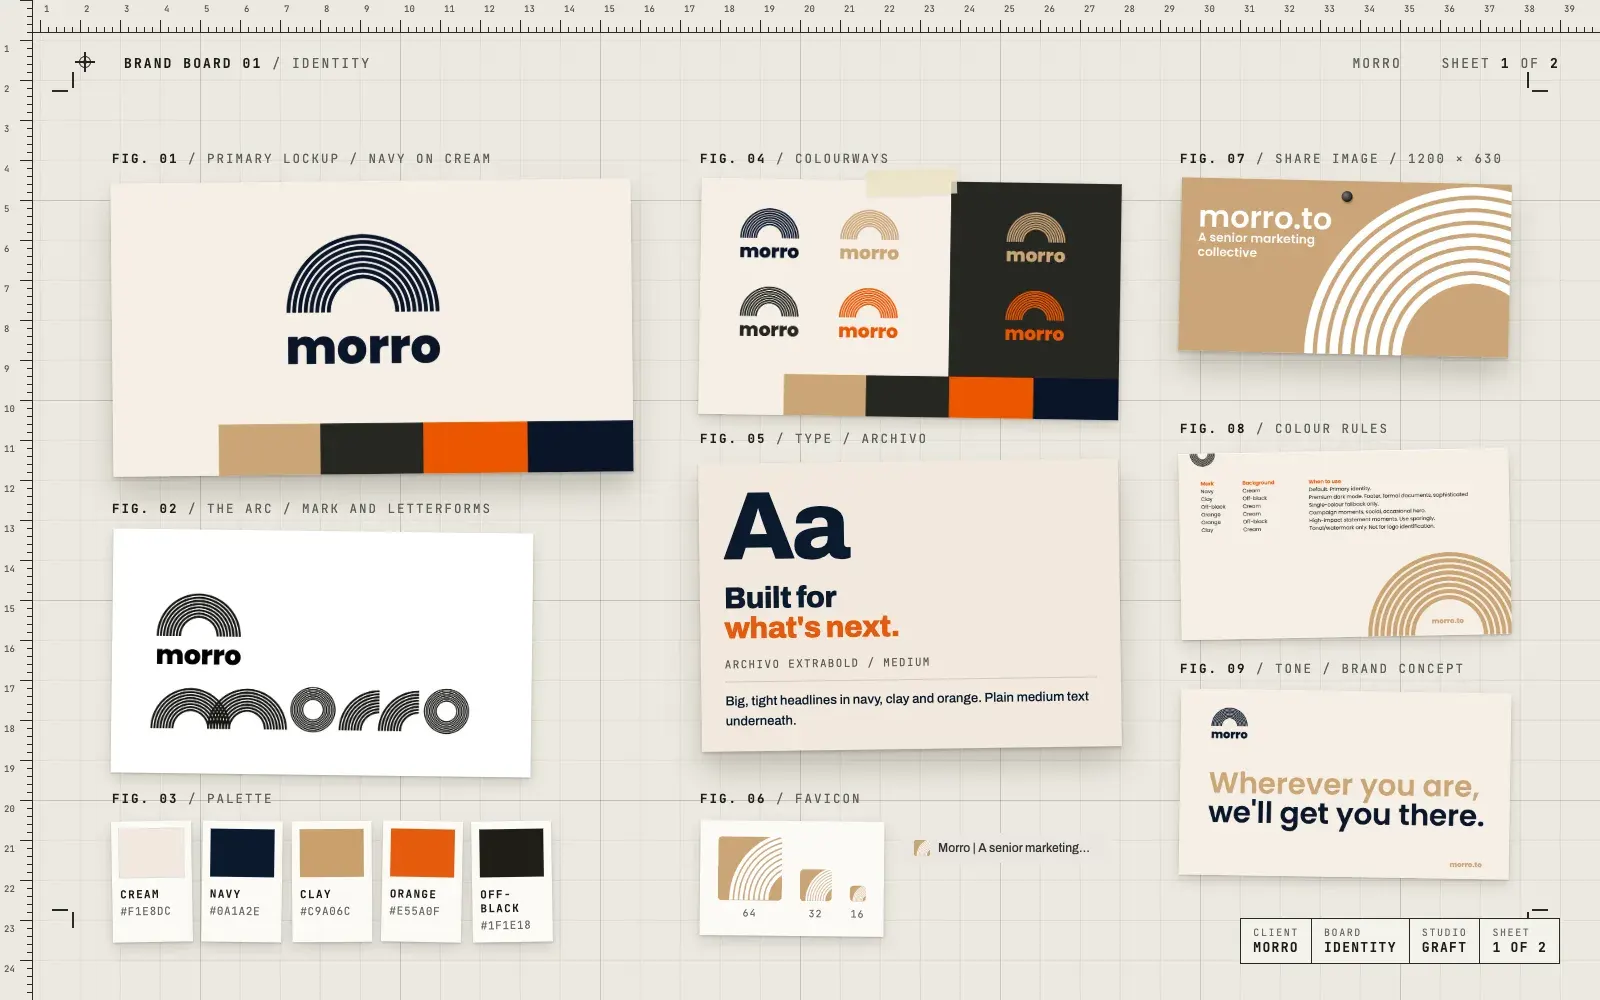Click the navy morro logo in Colourways
This screenshot has width=1600, height=1000.
click(x=769, y=234)
